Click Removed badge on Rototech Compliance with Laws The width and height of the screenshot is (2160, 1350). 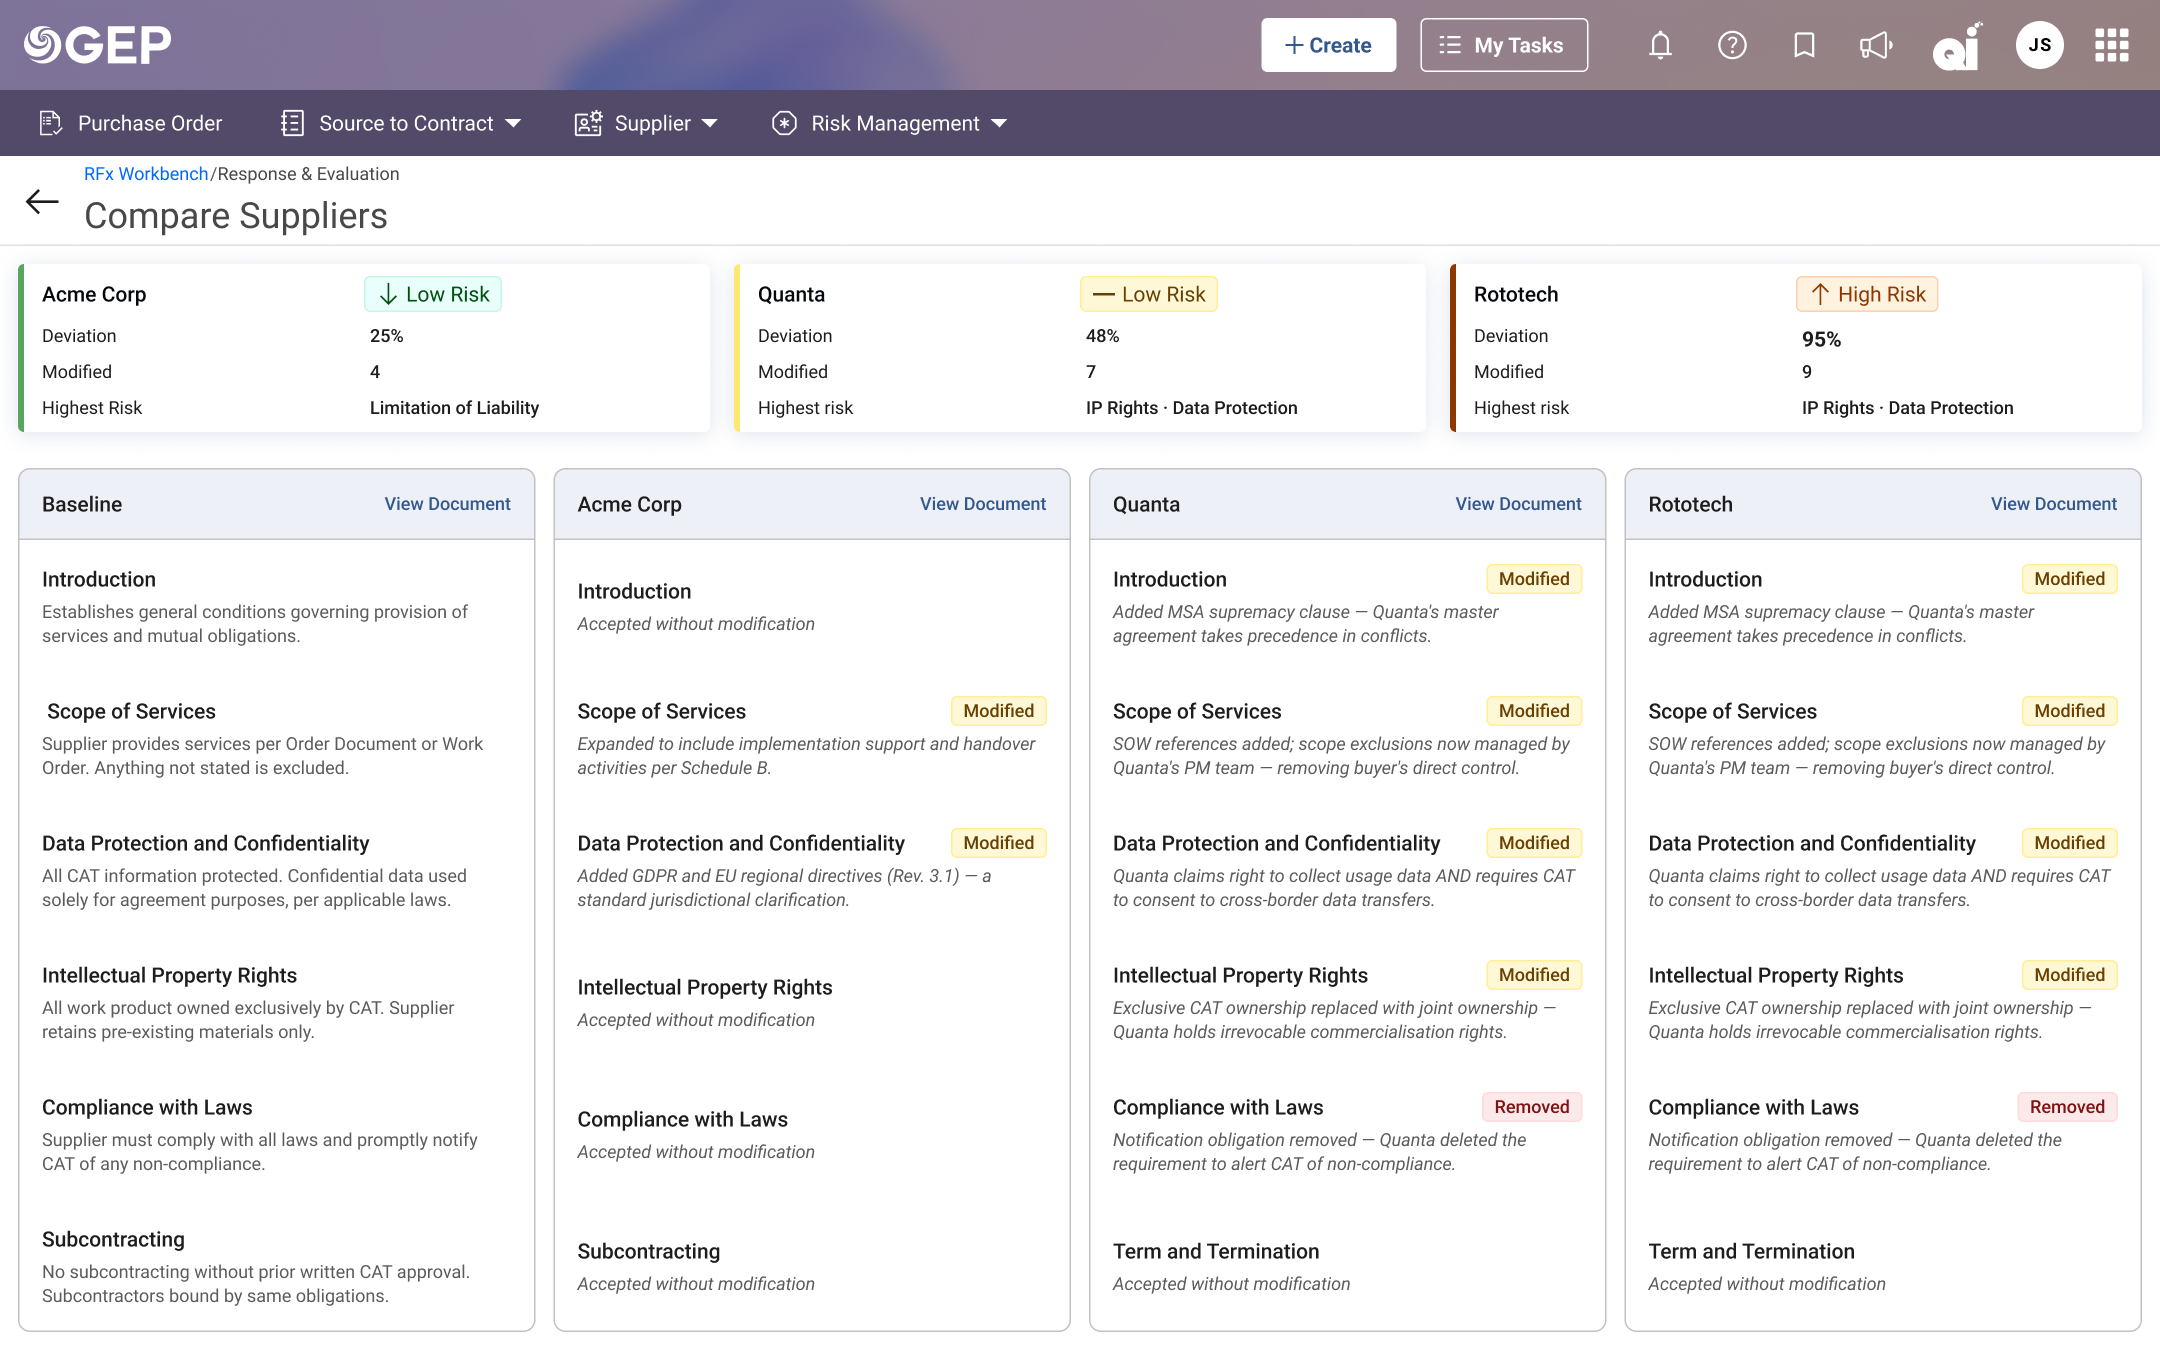(x=2067, y=1107)
